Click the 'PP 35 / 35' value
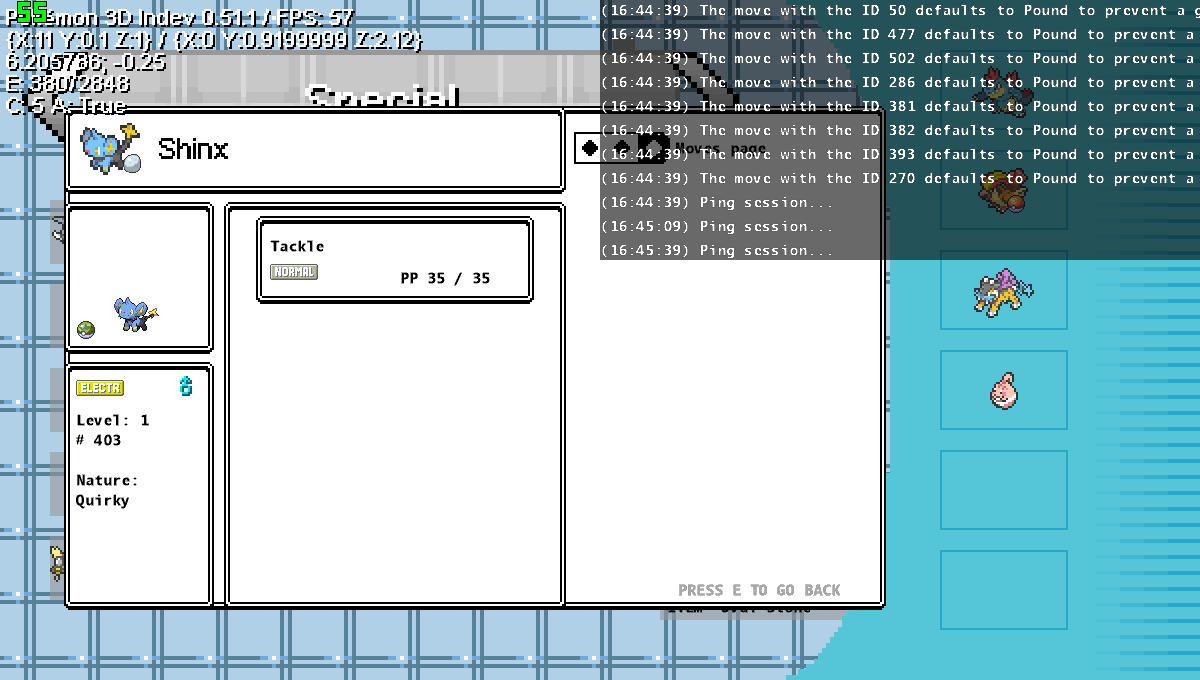Viewport: 1200px width, 680px height. pyautogui.click(x=445, y=278)
